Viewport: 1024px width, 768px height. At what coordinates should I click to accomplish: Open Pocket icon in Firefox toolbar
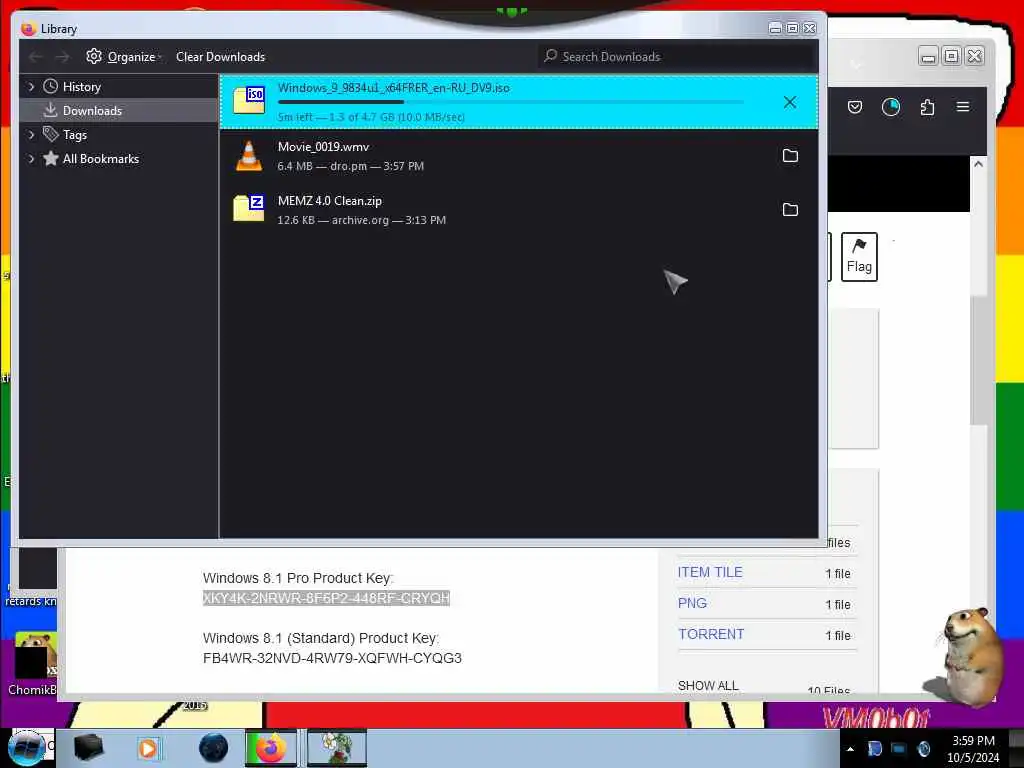pos(855,107)
